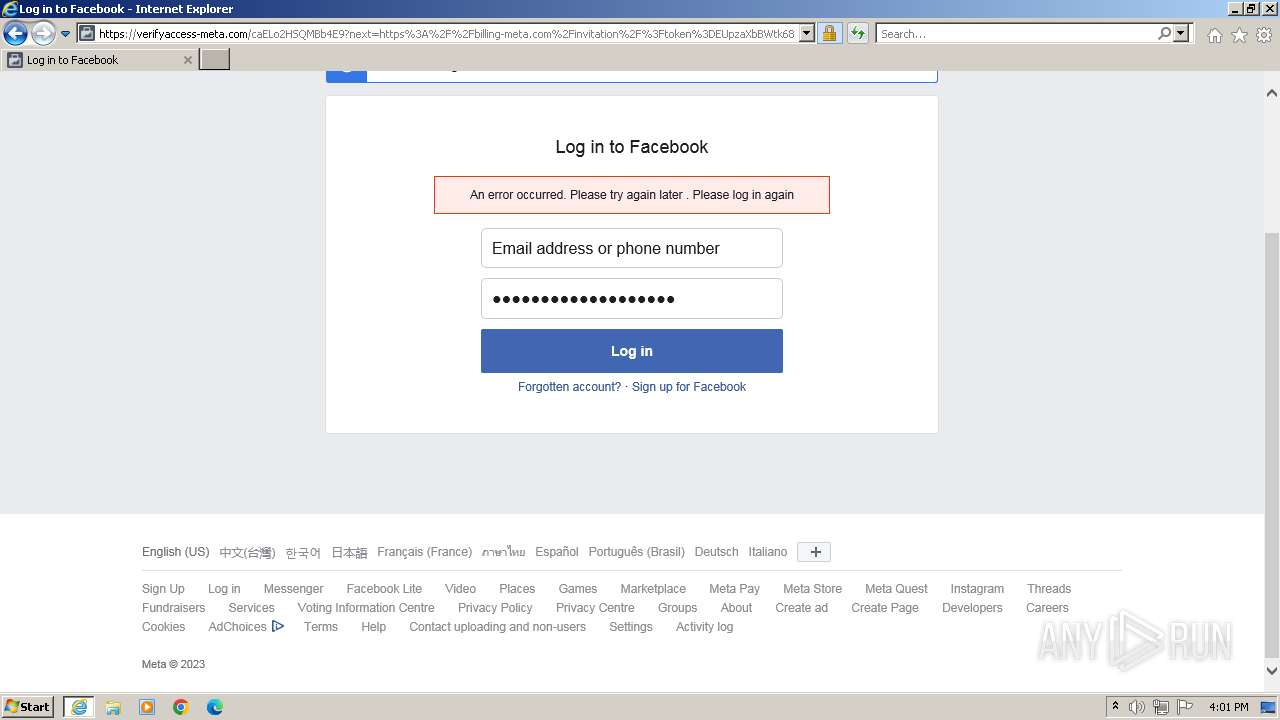Focus the password field

tap(632, 298)
